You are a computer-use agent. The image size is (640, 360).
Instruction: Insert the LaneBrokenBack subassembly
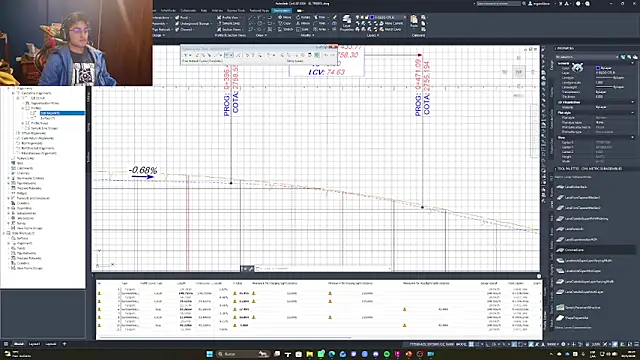pyautogui.click(x=573, y=187)
